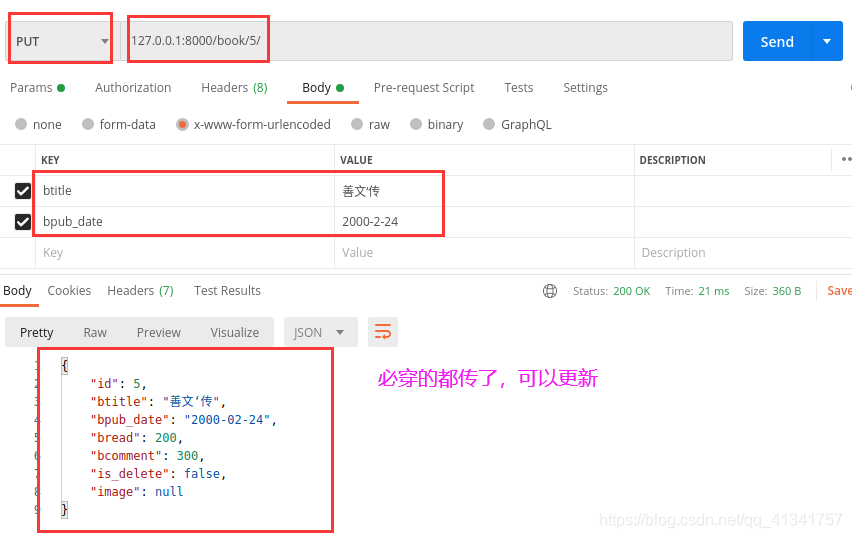Click the empty Description placeholder field
The image size is (852, 538).
pyautogui.click(x=743, y=253)
